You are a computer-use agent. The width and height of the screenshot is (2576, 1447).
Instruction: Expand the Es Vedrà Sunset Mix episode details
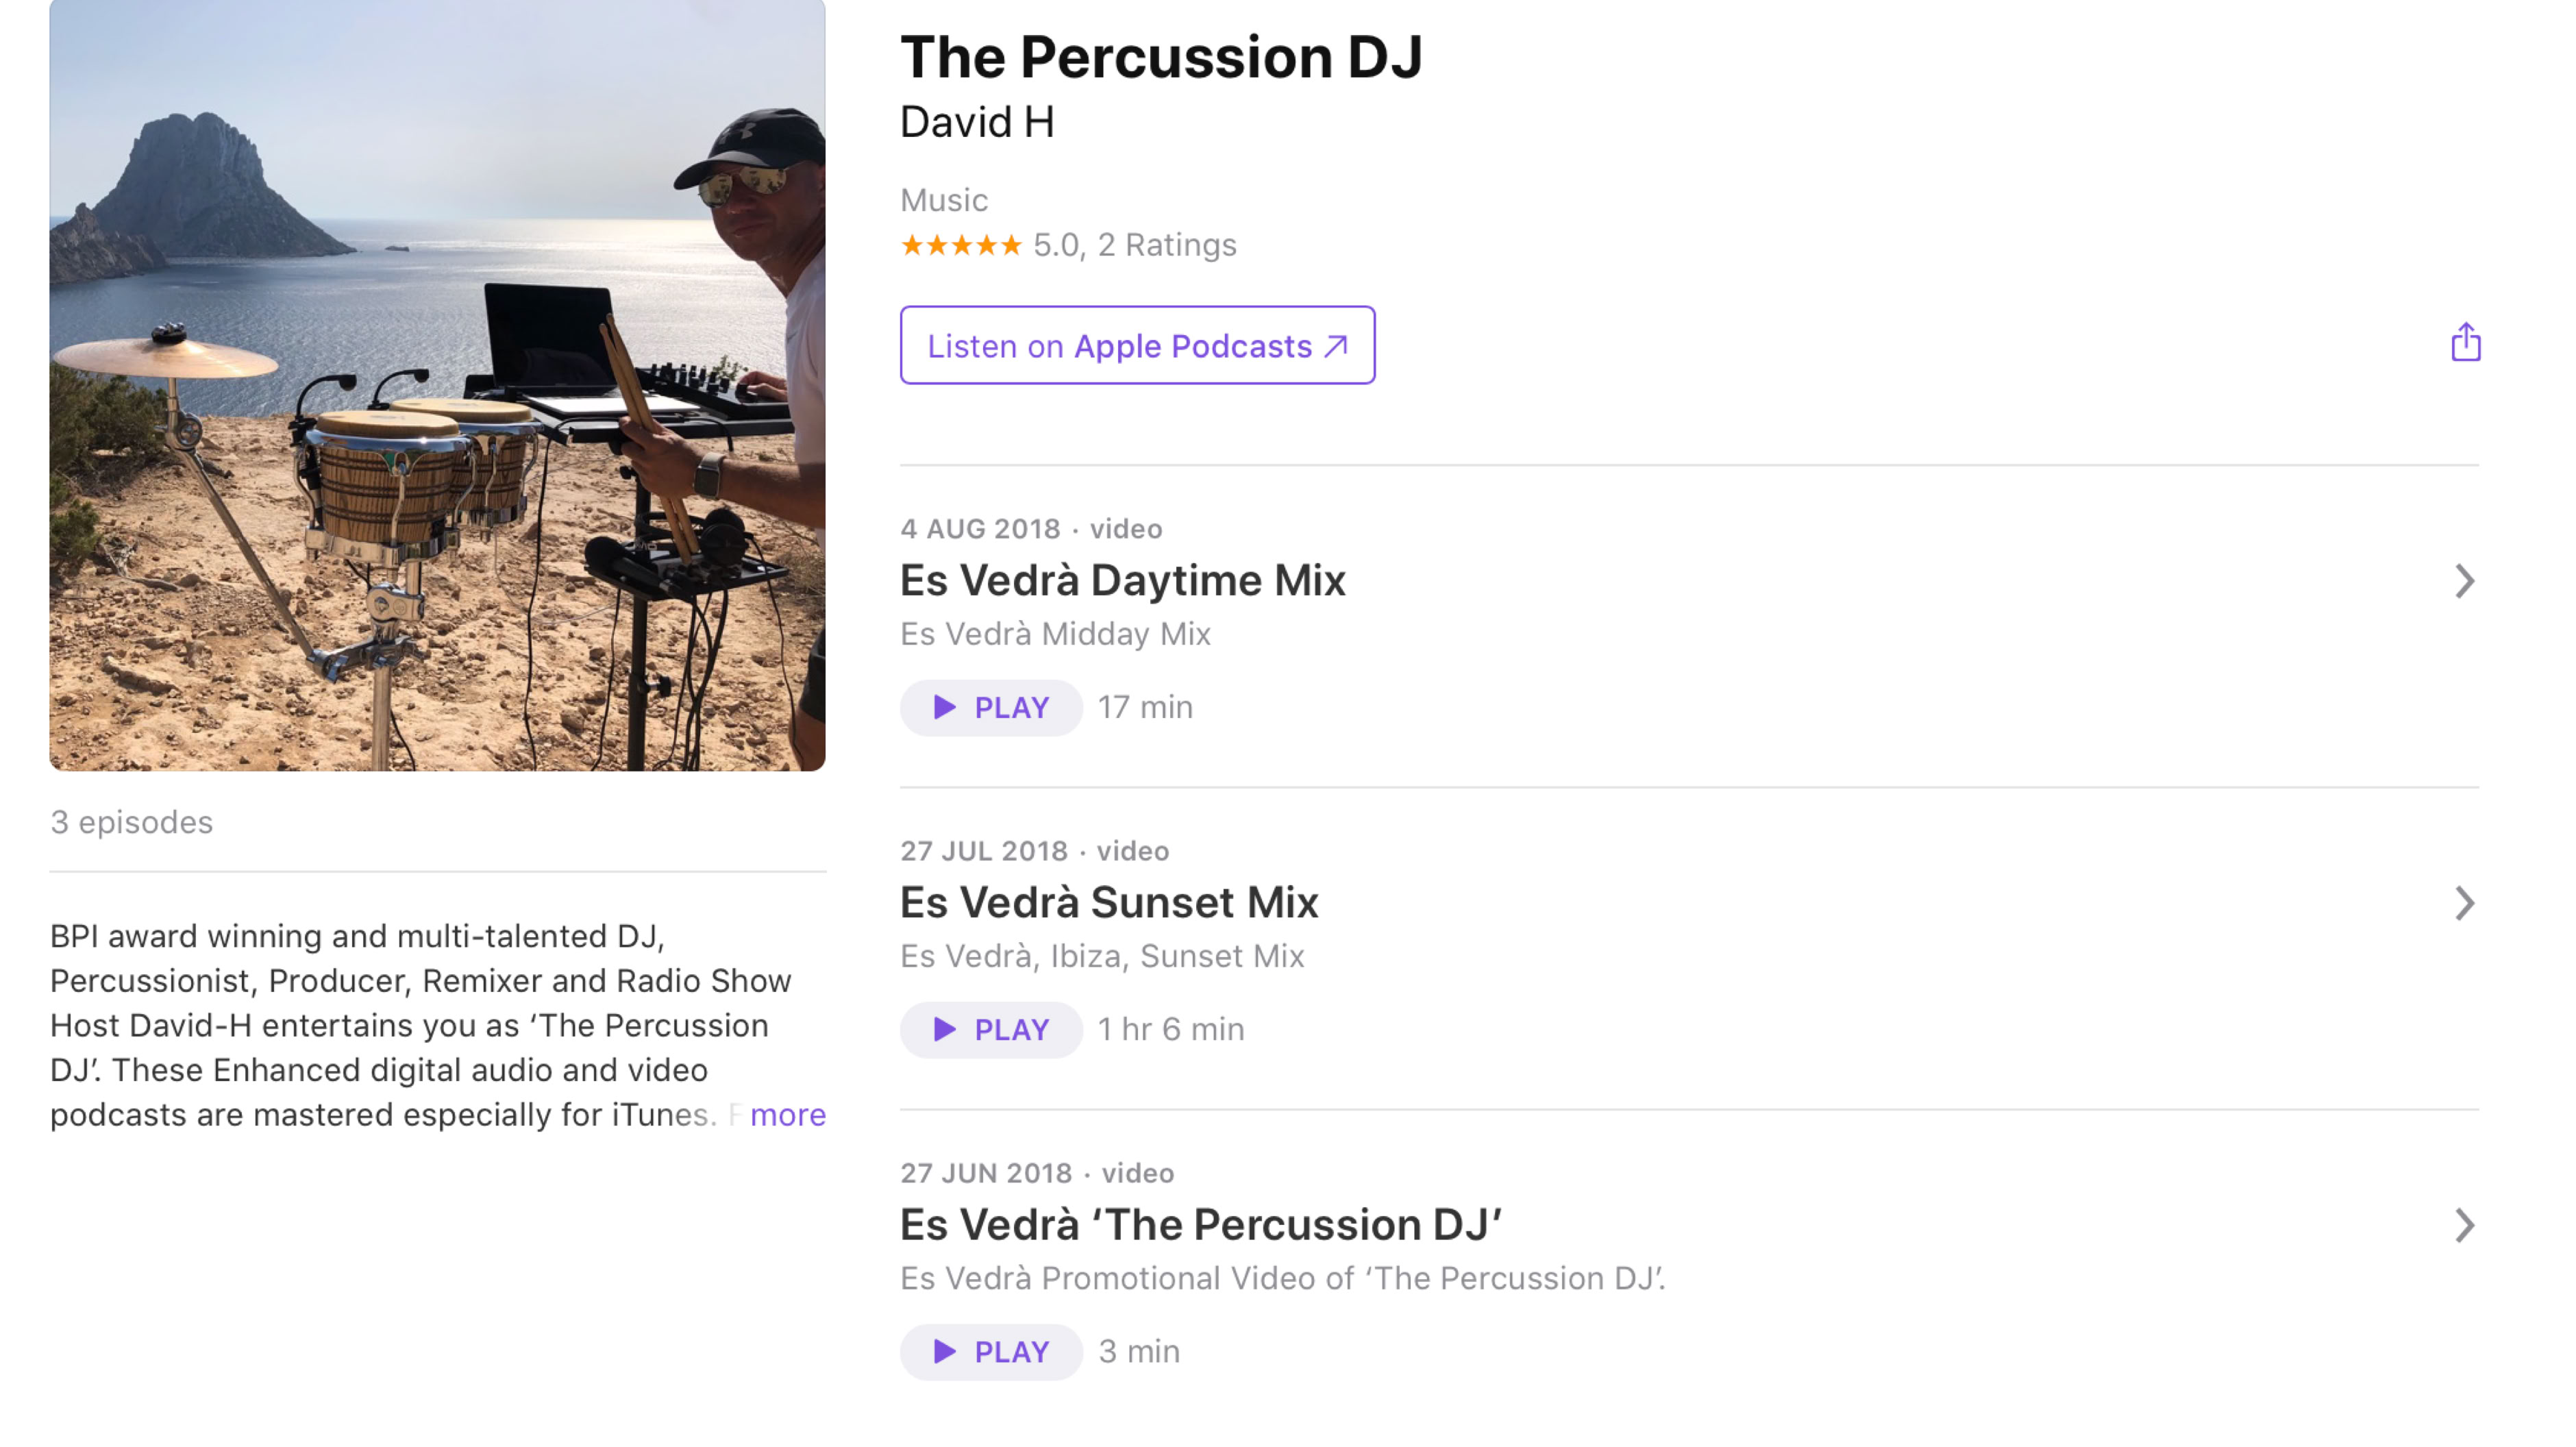tap(2464, 904)
